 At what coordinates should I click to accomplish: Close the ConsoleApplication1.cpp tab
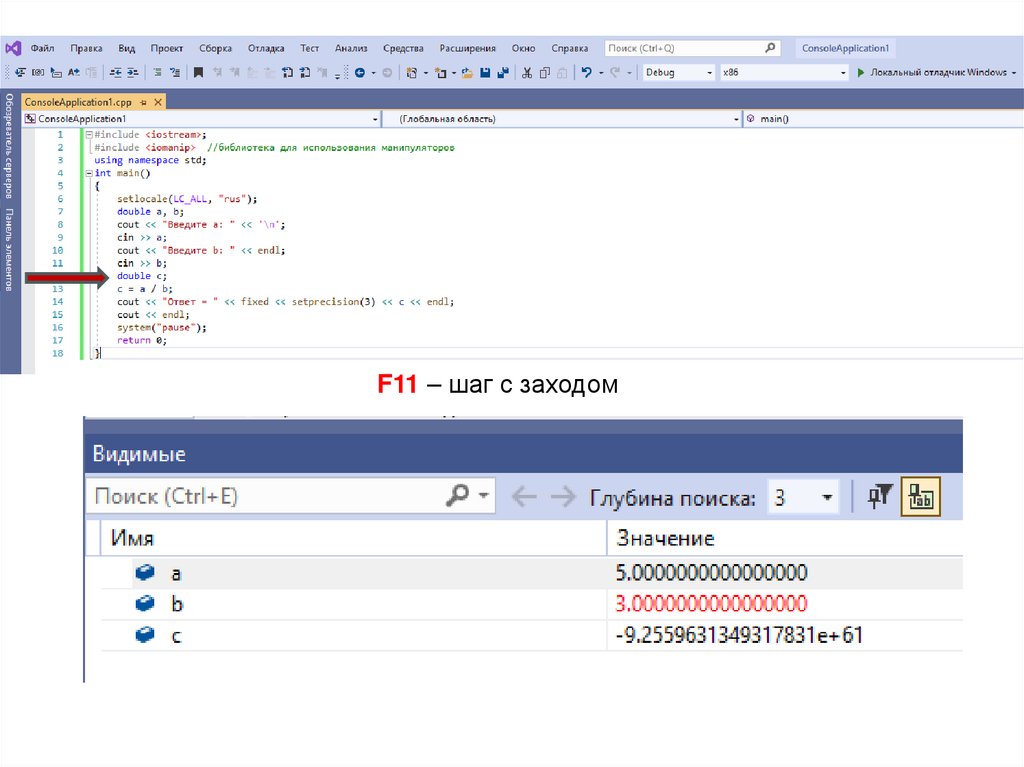158,103
